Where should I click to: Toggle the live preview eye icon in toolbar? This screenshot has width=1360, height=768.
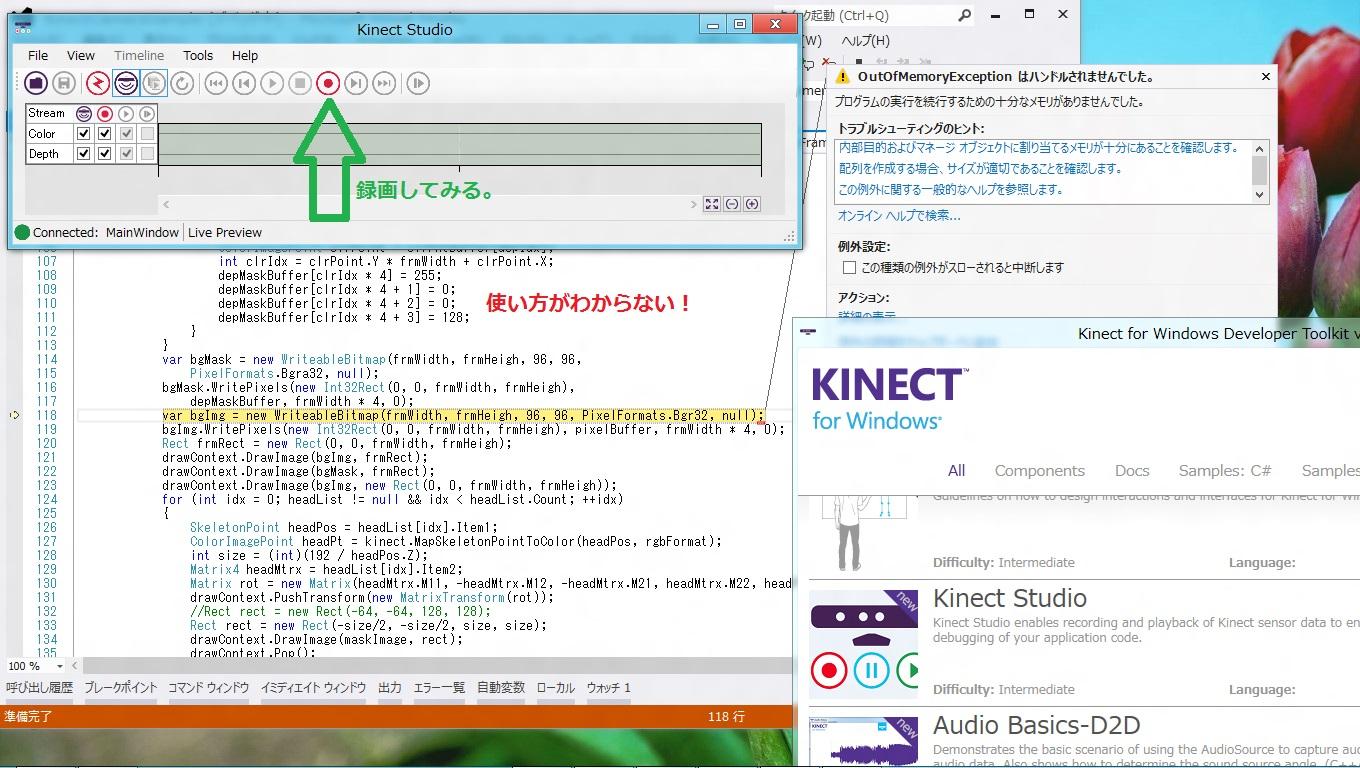coord(125,84)
